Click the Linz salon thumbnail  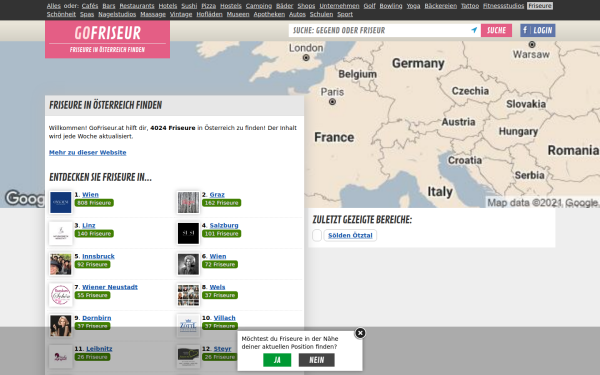click(60, 233)
